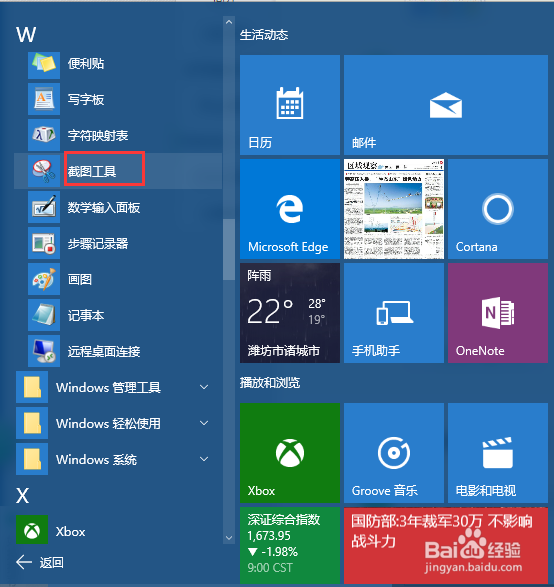Viewport: 554px width, 587px height.
Task: Open the Cortana tile
Action: (x=498, y=209)
